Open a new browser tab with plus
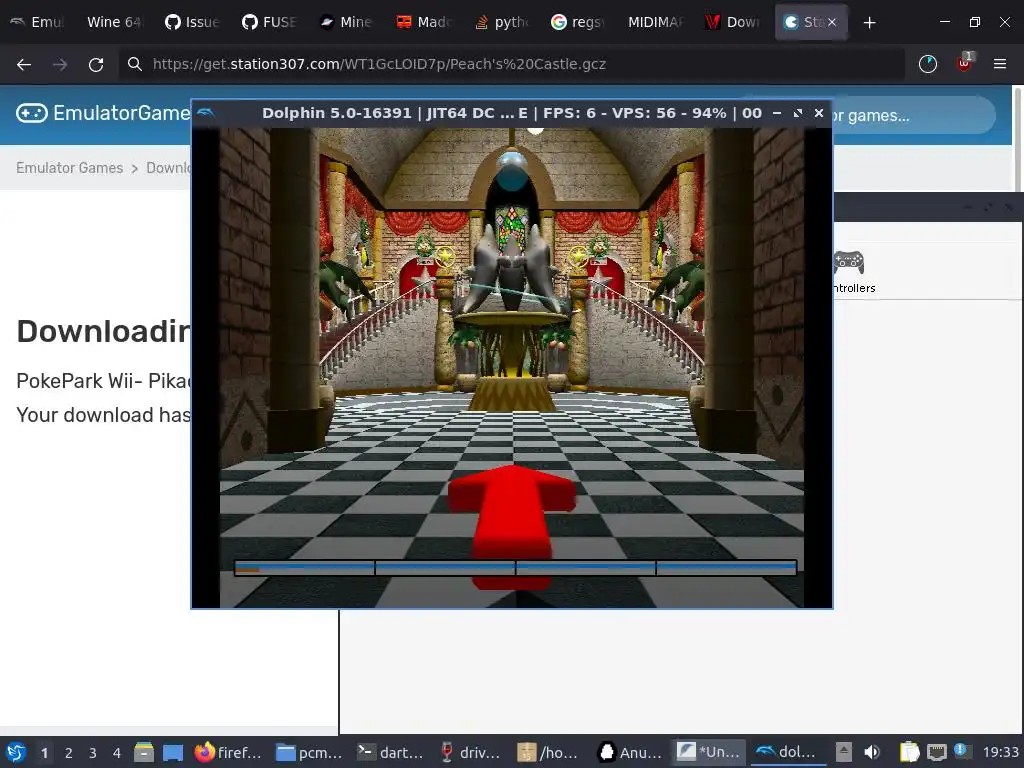Viewport: 1024px width, 768px height. (869, 23)
